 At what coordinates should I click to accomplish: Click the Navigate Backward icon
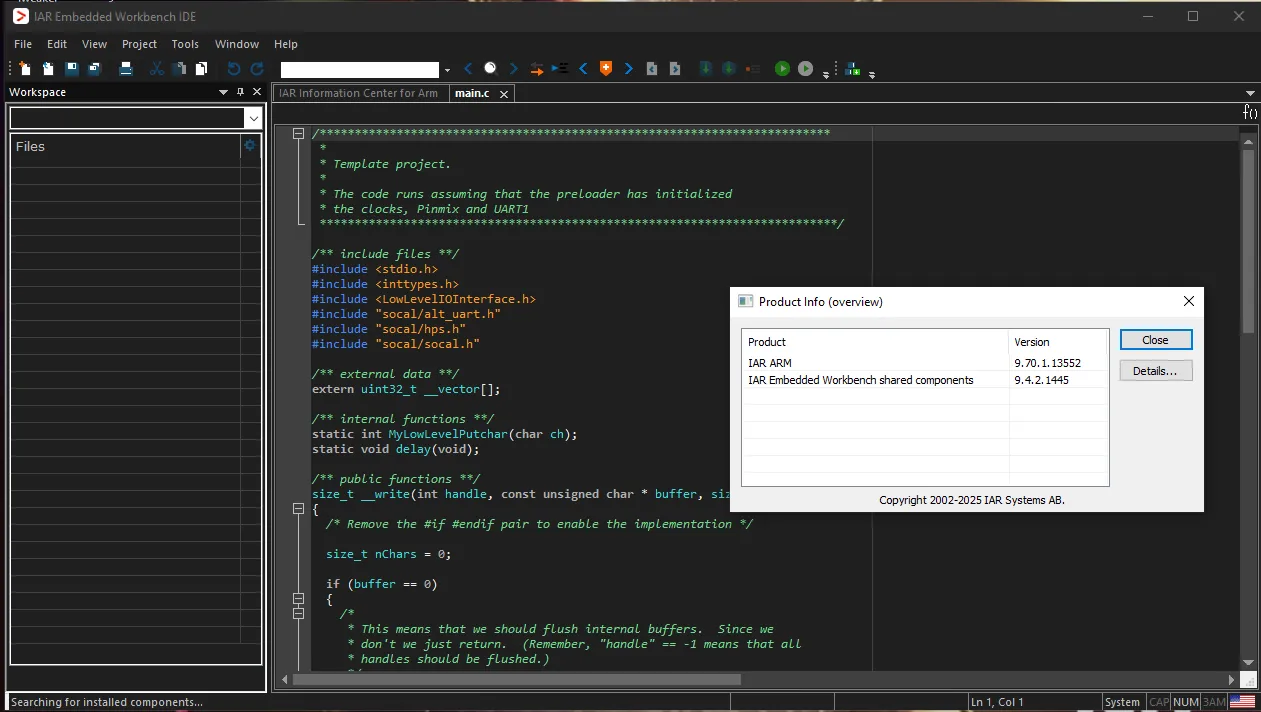click(x=652, y=69)
